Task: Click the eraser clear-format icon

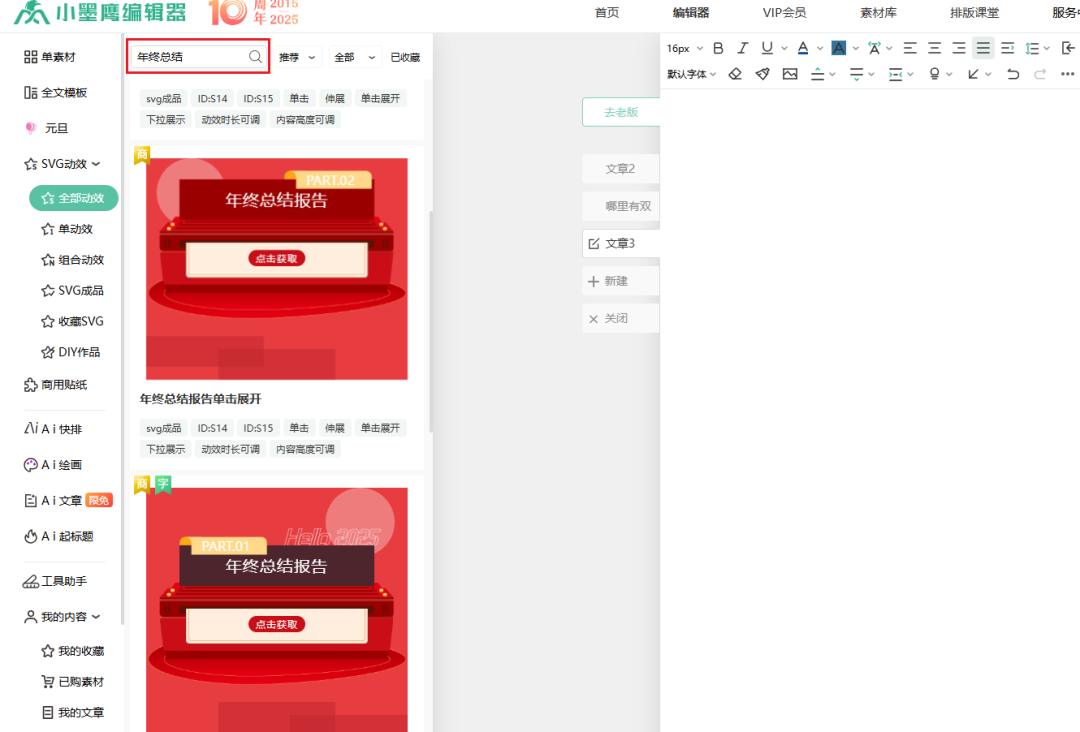Action: [735, 74]
